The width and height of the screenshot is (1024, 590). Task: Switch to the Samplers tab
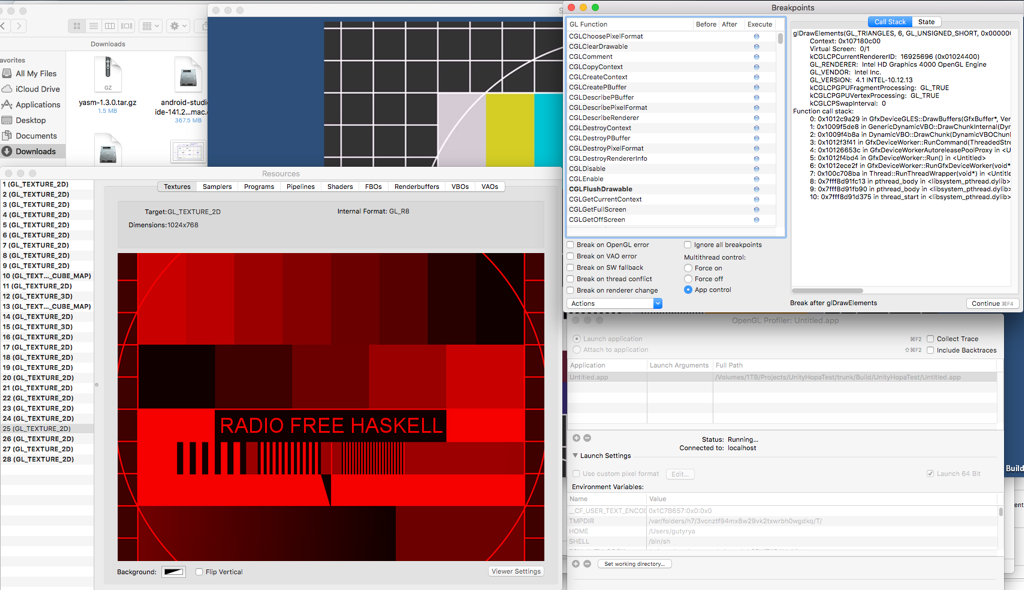(217, 187)
